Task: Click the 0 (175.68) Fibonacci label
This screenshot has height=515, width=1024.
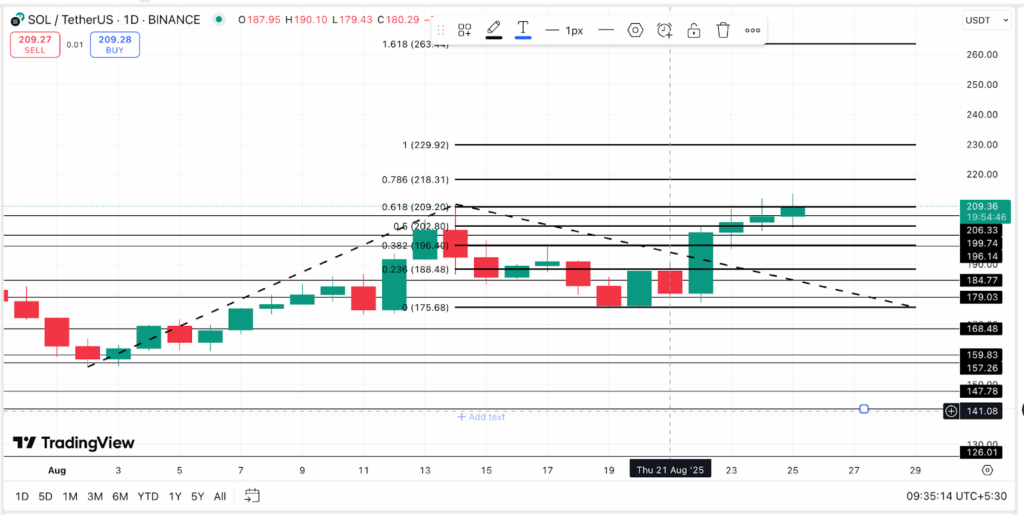Action: 426,307
